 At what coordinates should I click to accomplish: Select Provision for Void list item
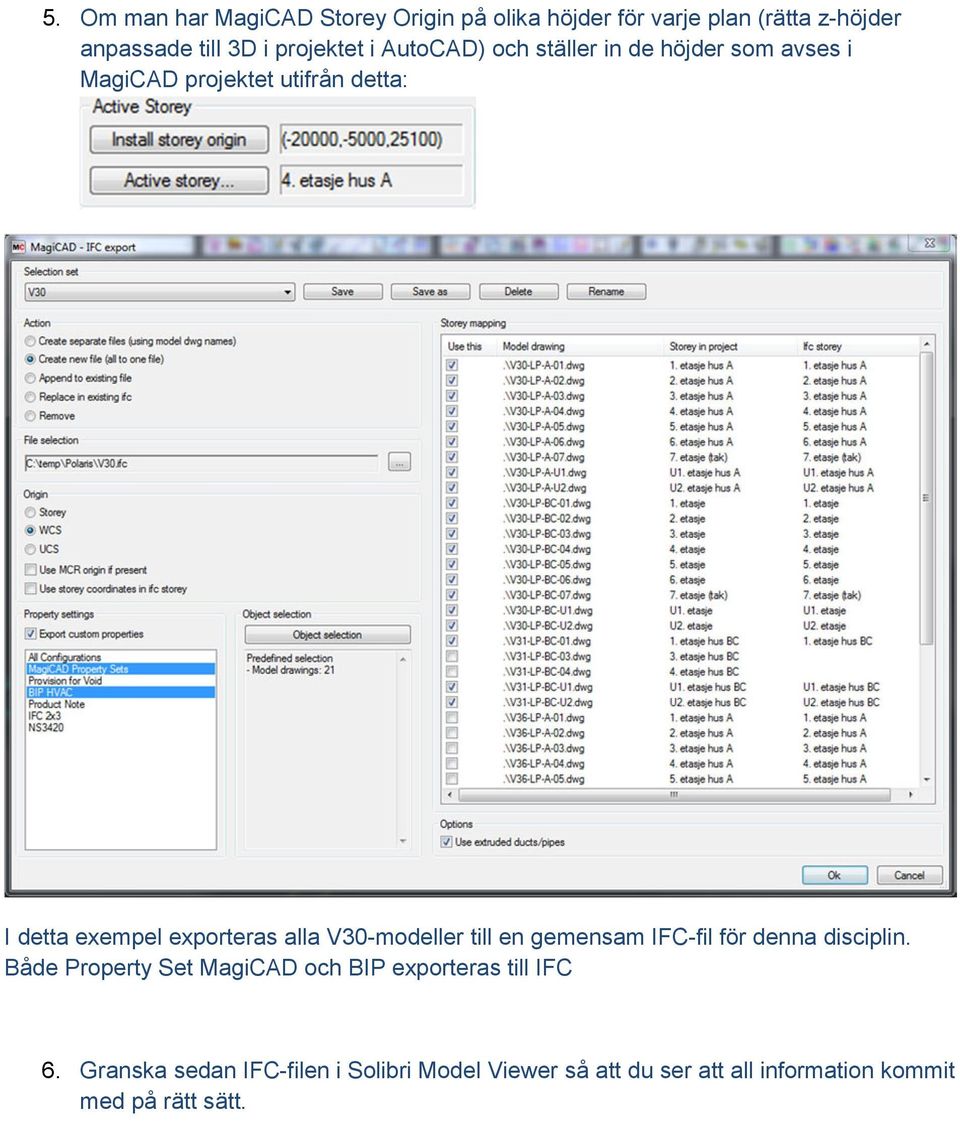pyautogui.click(x=121, y=681)
